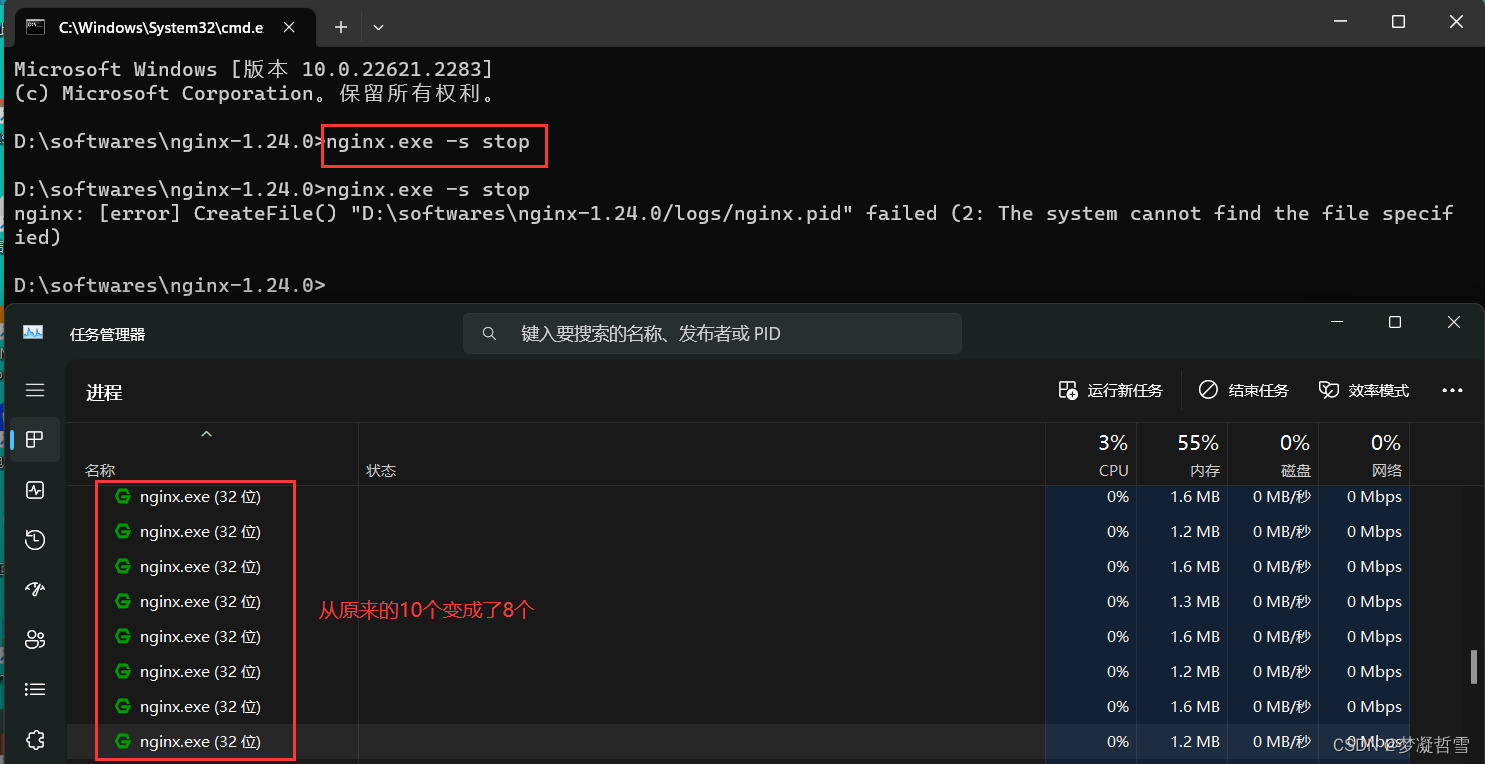Image resolution: width=1485 pixels, height=764 pixels.
Task: Open Users page in Task Manager sidebar
Action: pos(35,639)
